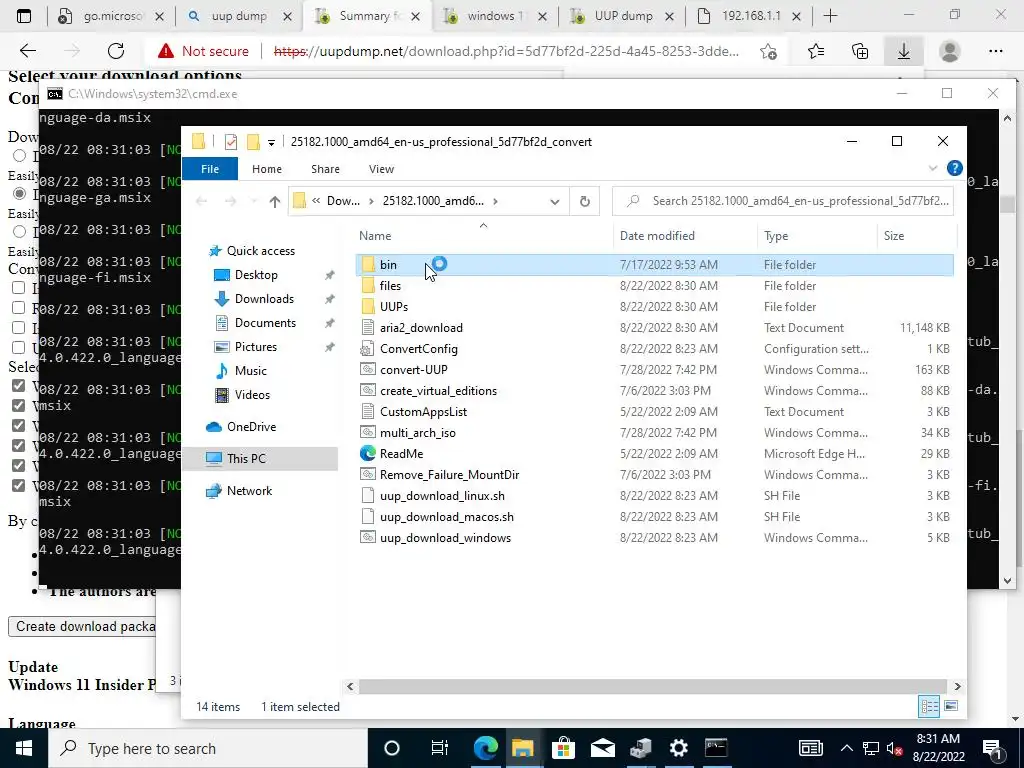The width and height of the screenshot is (1024, 768).
Task: Sort files by the Type column
Action: (817, 236)
